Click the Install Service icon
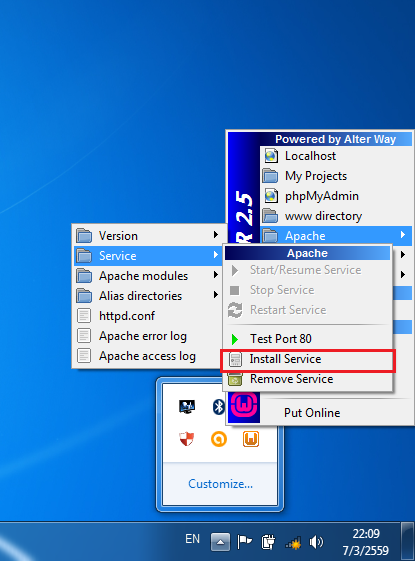The height and width of the screenshot is (561, 415). [235, 359]
